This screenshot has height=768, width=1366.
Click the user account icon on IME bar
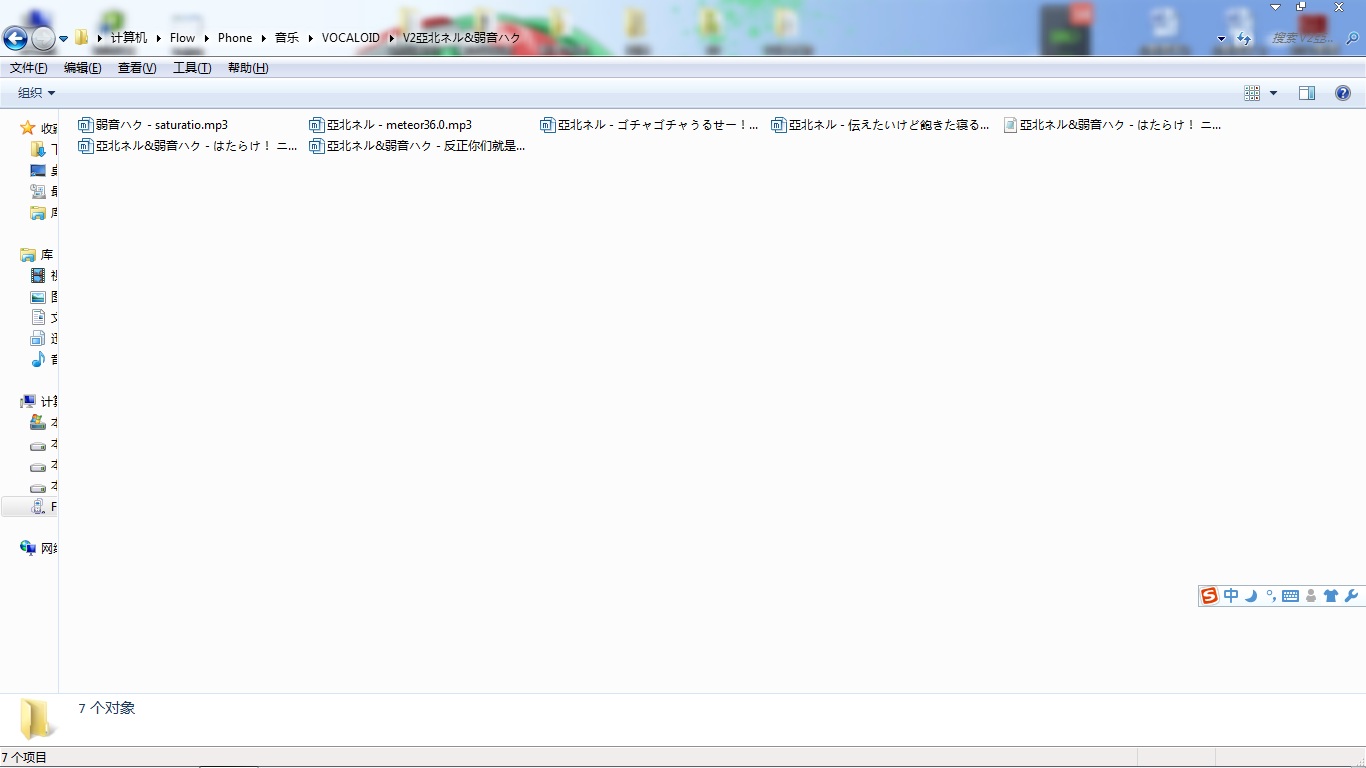point(1311,596)
